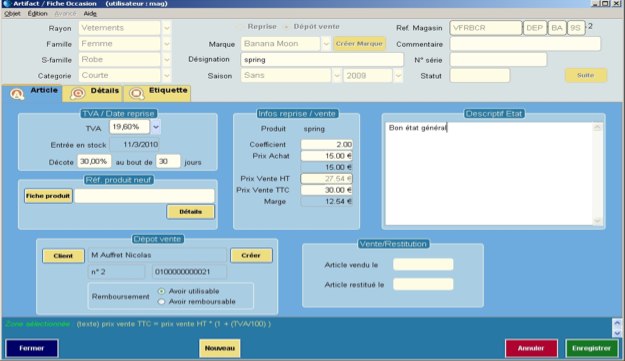Click the Article restitué le date field
Image resolution: width=625 pixels, height=361 pixels.
click(423, 284)
